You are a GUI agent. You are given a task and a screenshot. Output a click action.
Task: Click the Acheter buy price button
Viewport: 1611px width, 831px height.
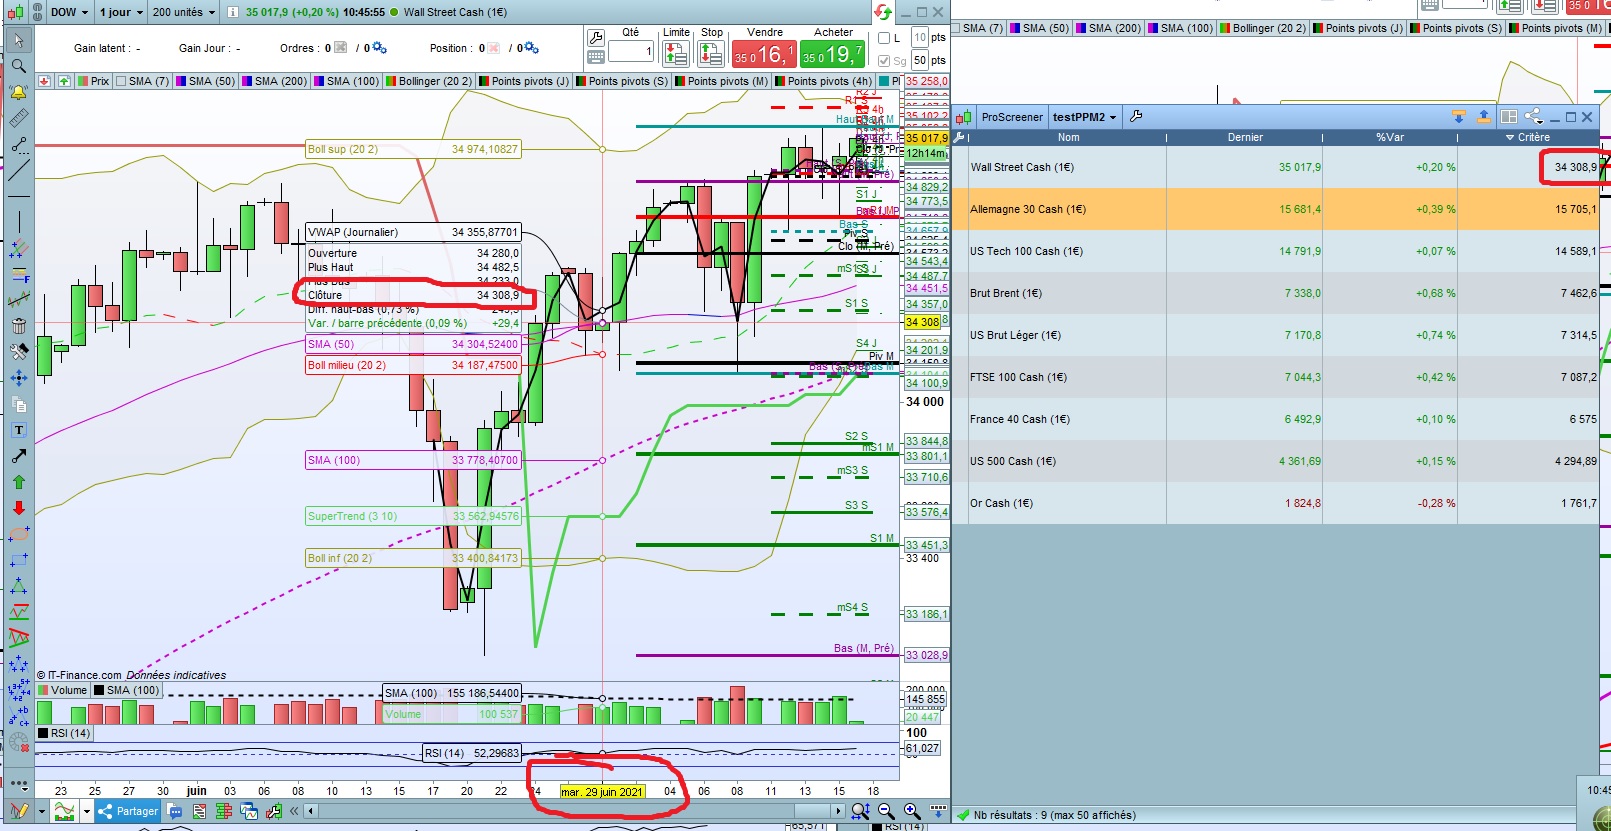(x=832, y=54)
